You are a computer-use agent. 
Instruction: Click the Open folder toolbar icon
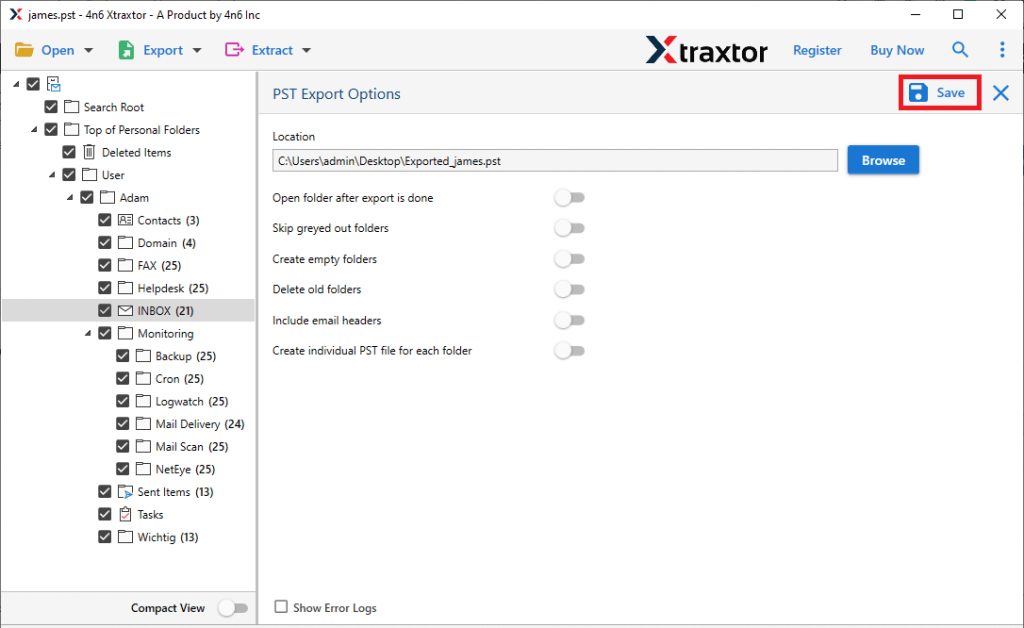[25, 50]
